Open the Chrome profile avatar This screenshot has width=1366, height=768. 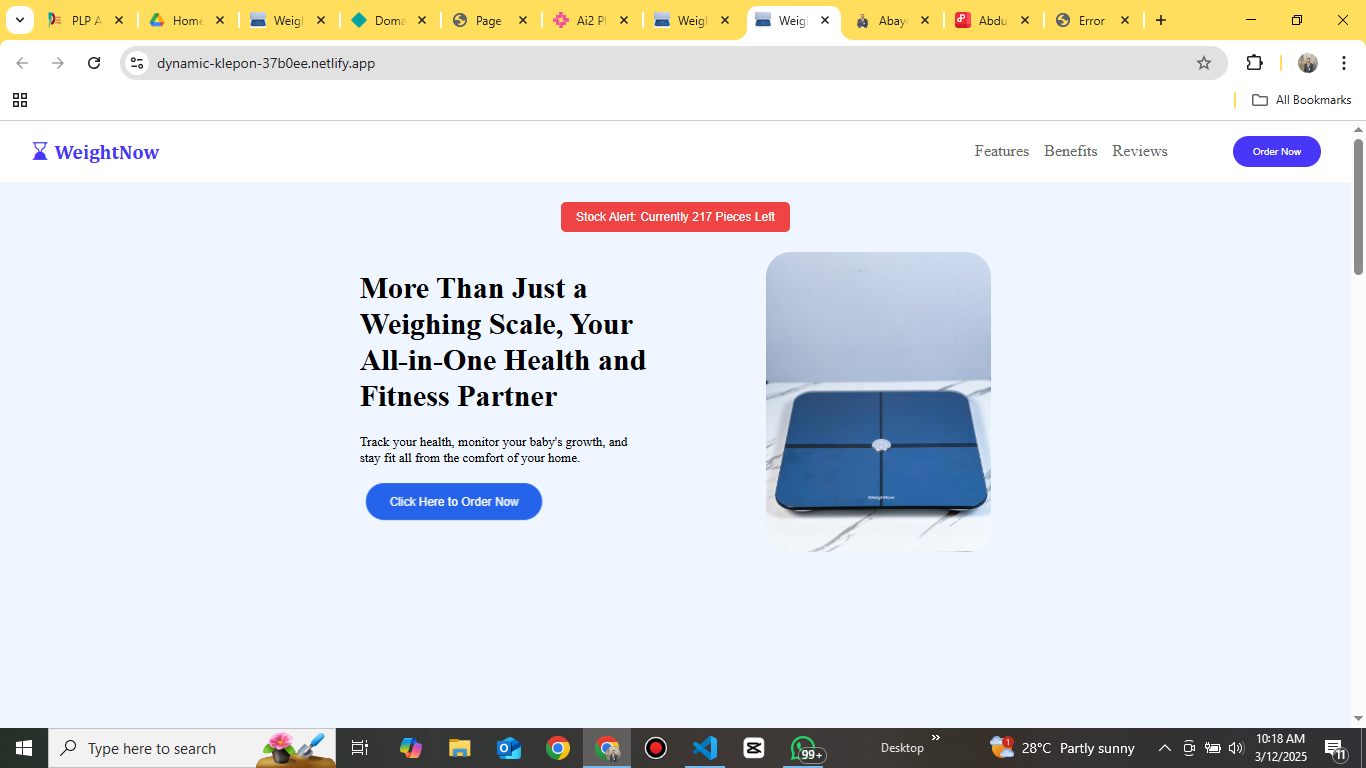[x=1308, y=63]
